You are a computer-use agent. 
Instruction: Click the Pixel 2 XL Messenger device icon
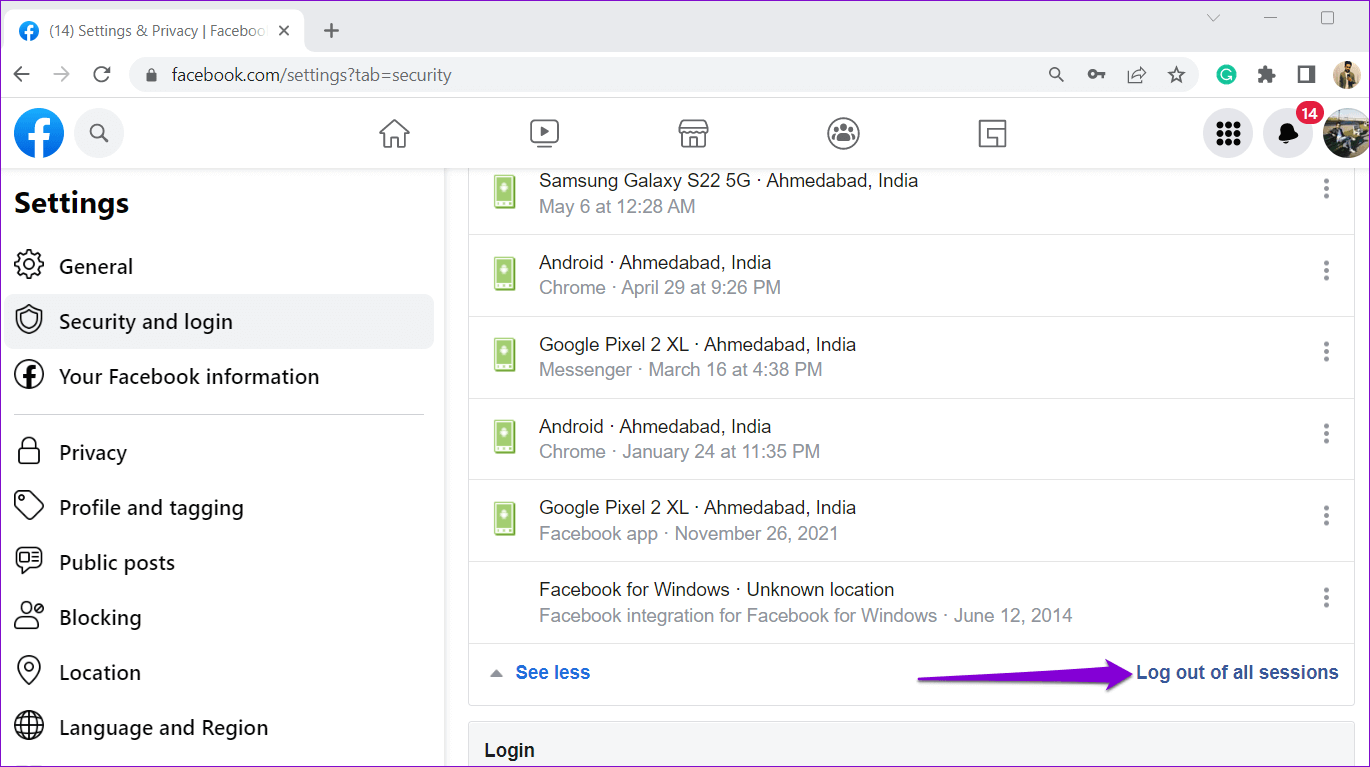point(505,355)
